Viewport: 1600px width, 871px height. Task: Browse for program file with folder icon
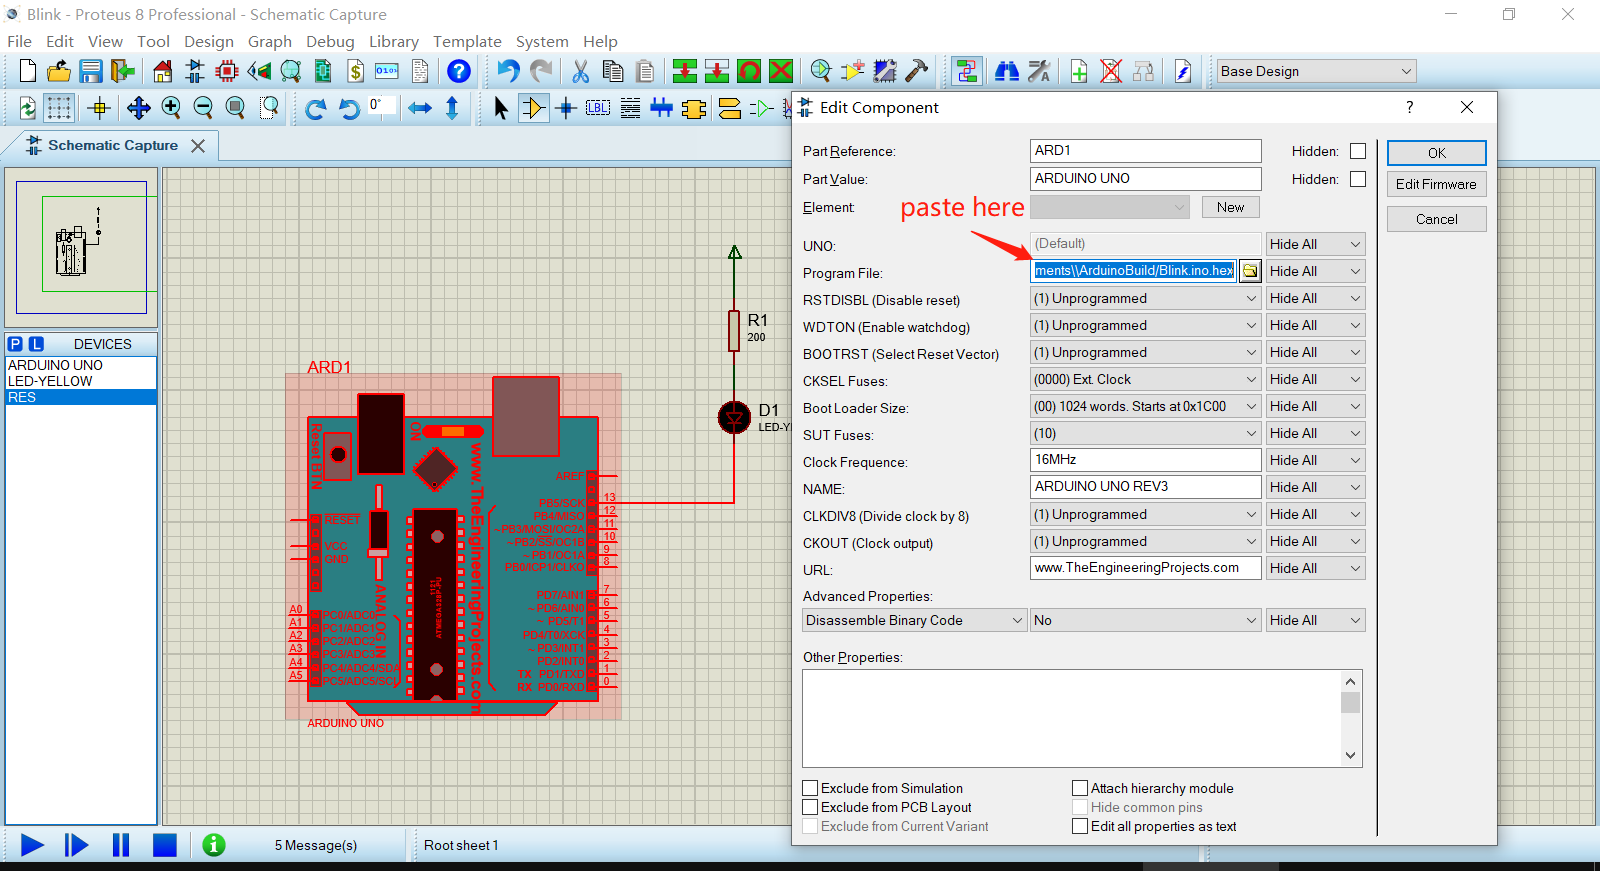[x=1250, y=271]
